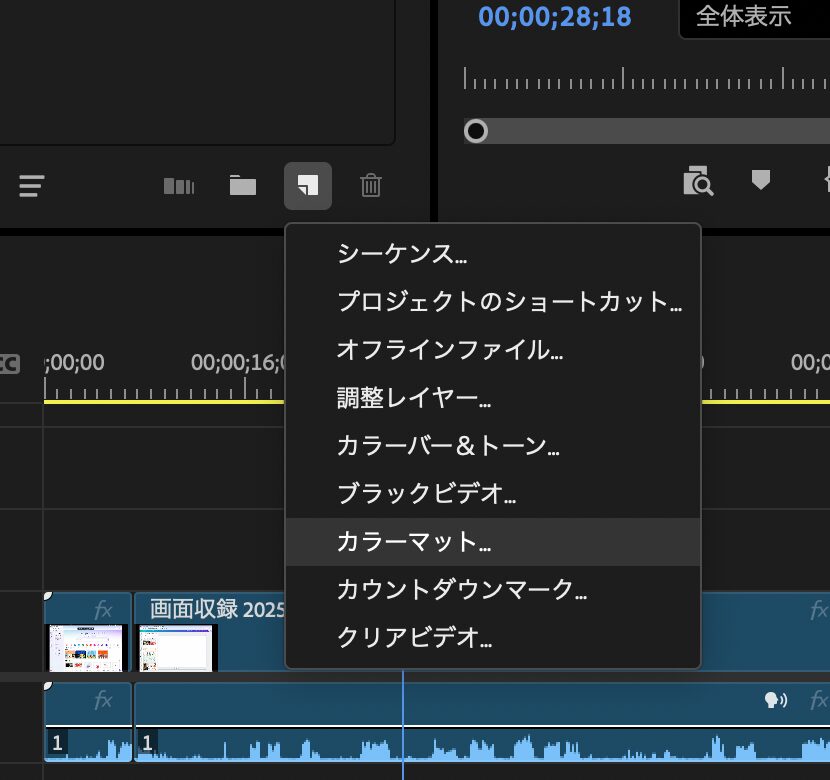Select 調整レイヤー… from the menu

tap(414, 399)
